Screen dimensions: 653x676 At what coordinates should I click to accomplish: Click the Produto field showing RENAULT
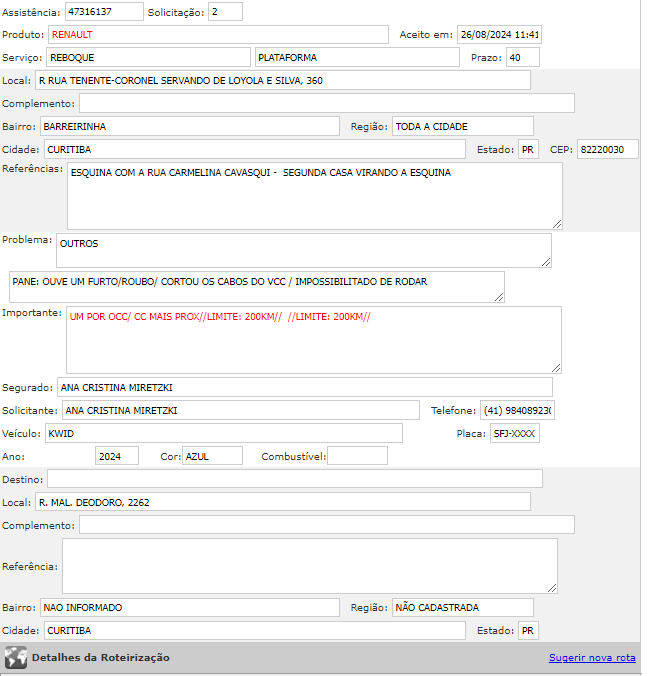[218, 34]
